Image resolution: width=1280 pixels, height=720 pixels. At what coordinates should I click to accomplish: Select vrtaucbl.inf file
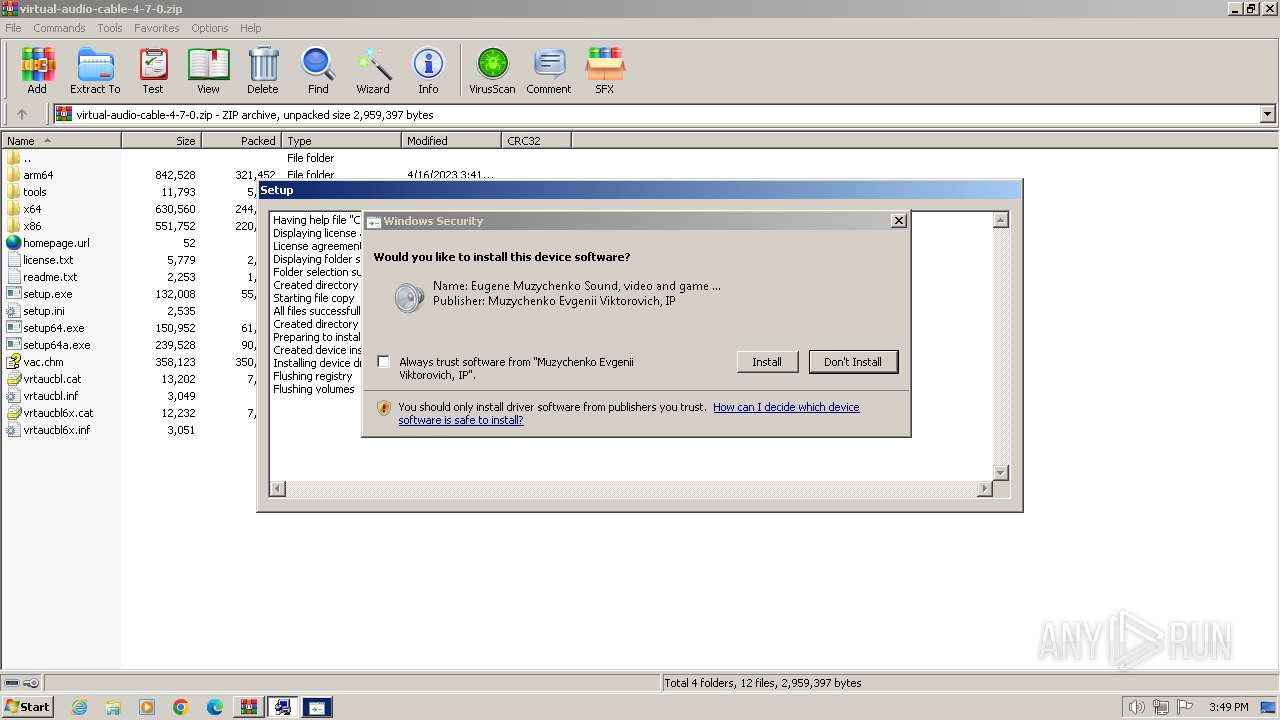50,396
